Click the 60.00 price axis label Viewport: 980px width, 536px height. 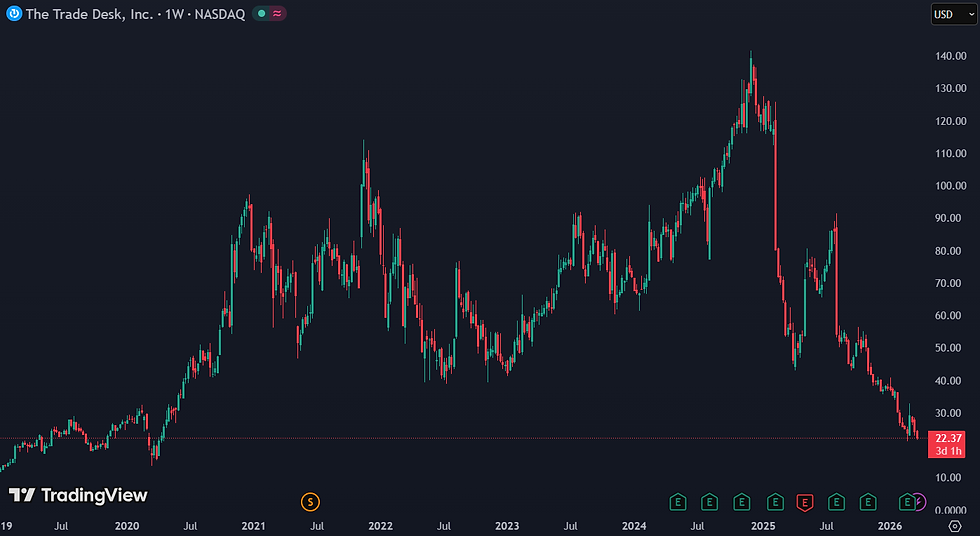point(948,316)
